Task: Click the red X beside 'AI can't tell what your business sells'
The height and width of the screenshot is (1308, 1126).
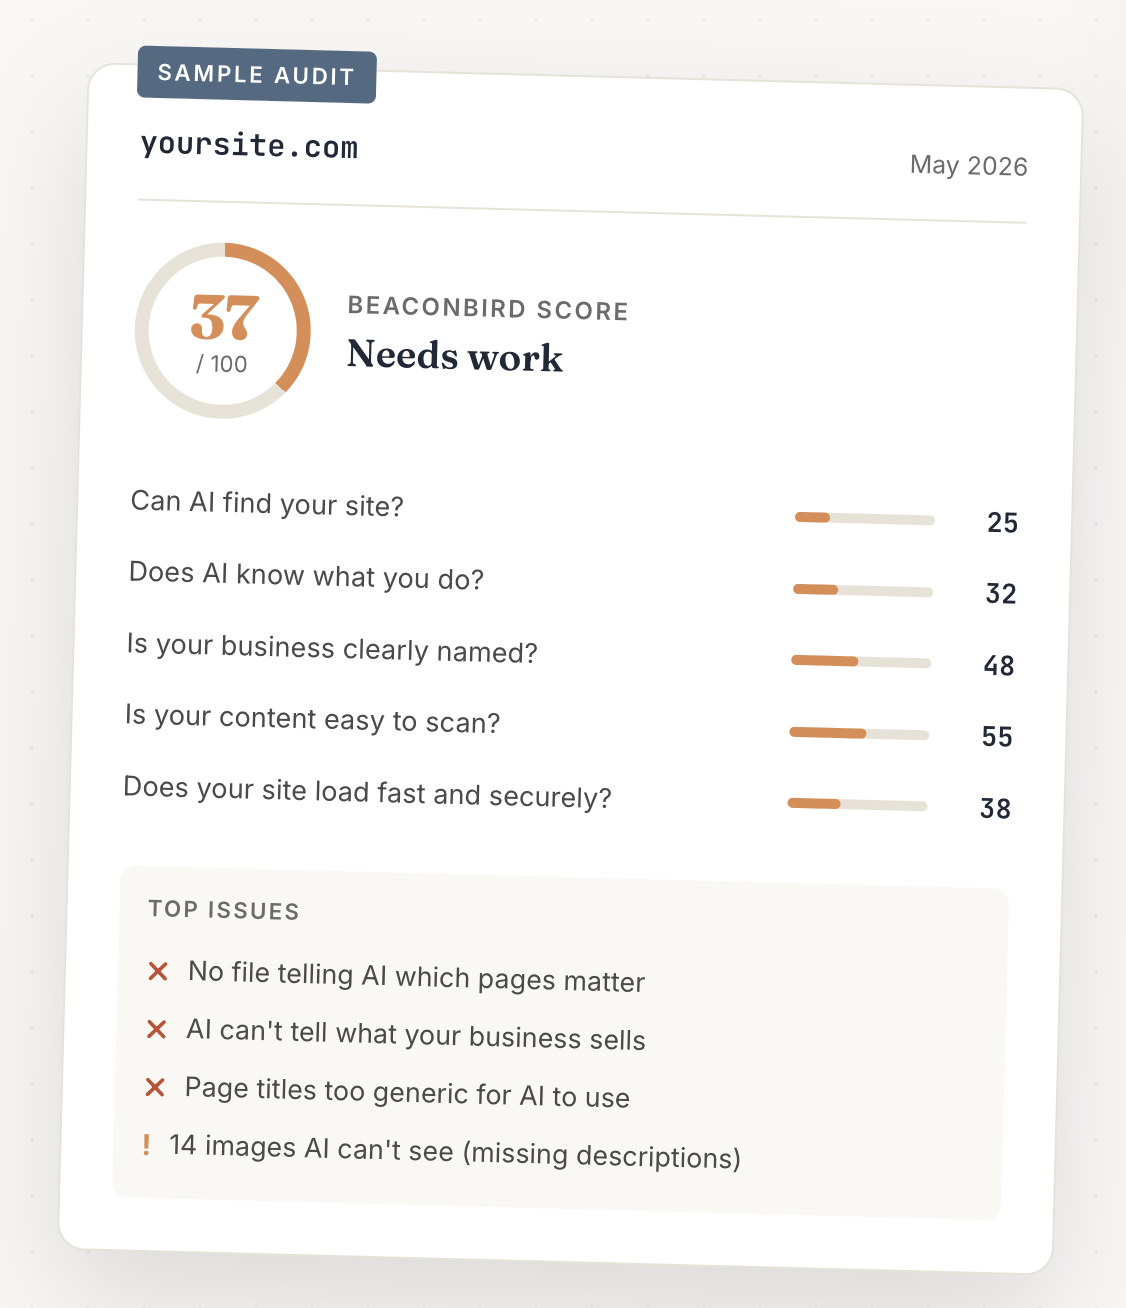Action: click(x=156, y=1029)
